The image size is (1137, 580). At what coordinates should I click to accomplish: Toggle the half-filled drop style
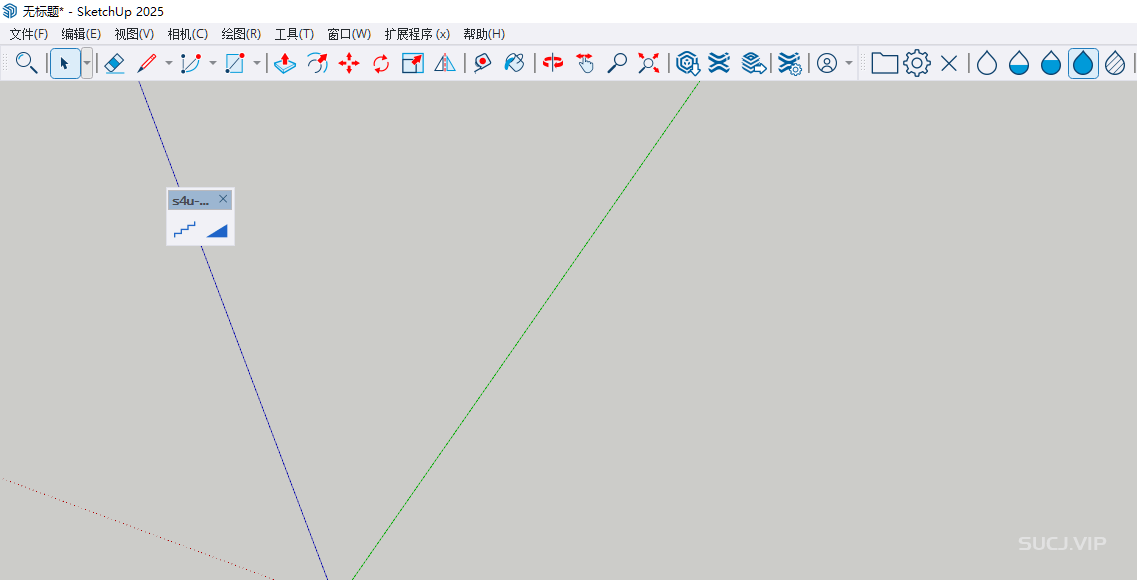point(1051,63)
